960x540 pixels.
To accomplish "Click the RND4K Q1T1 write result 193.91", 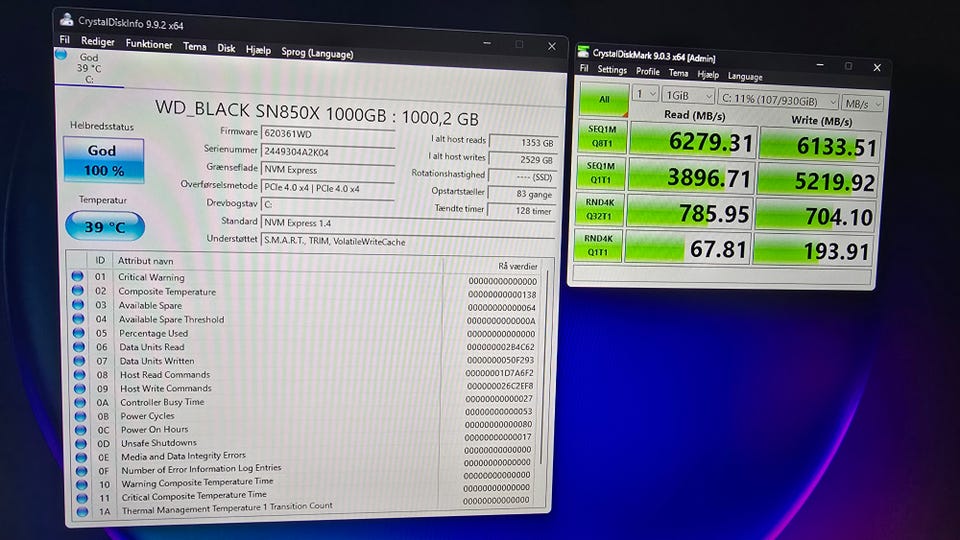I will [x=812, y=250].
